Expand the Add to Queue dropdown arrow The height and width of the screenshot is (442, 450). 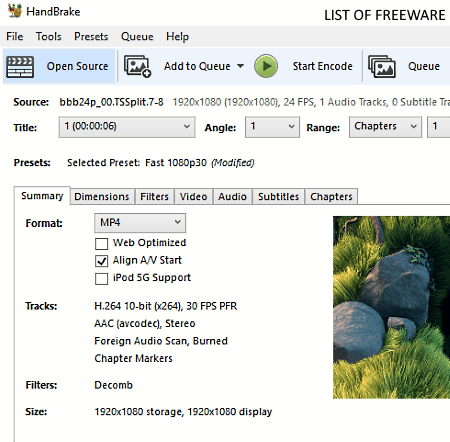pos(240,66)
